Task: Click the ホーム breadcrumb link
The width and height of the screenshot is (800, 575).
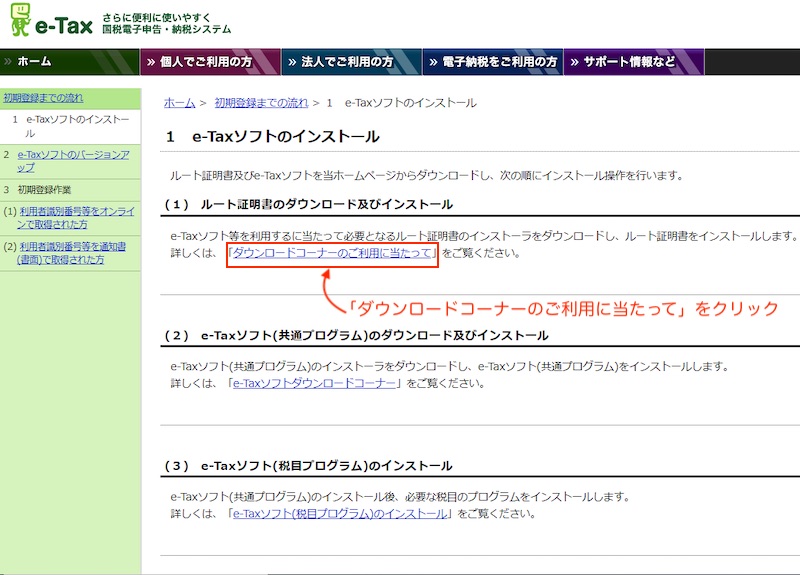Action: (x=180, y=103)
